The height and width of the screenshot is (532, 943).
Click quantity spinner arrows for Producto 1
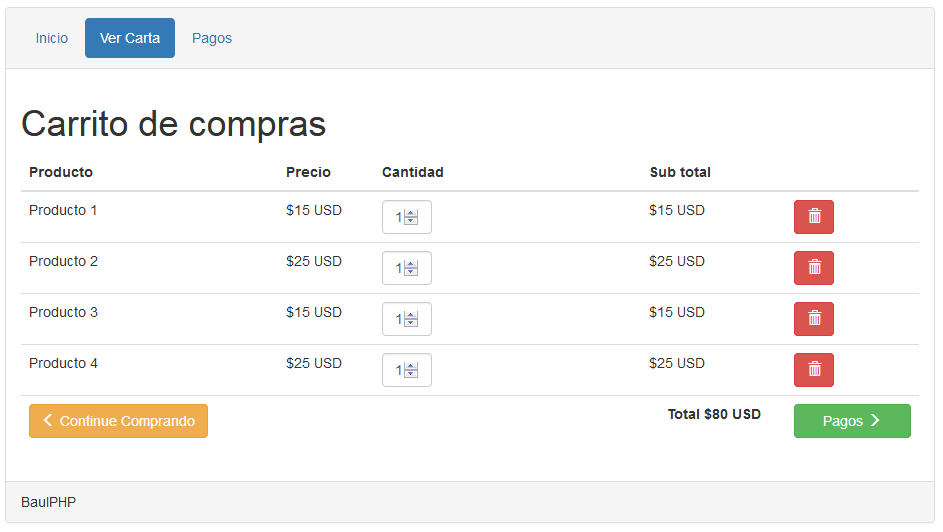tap(411, 217)
